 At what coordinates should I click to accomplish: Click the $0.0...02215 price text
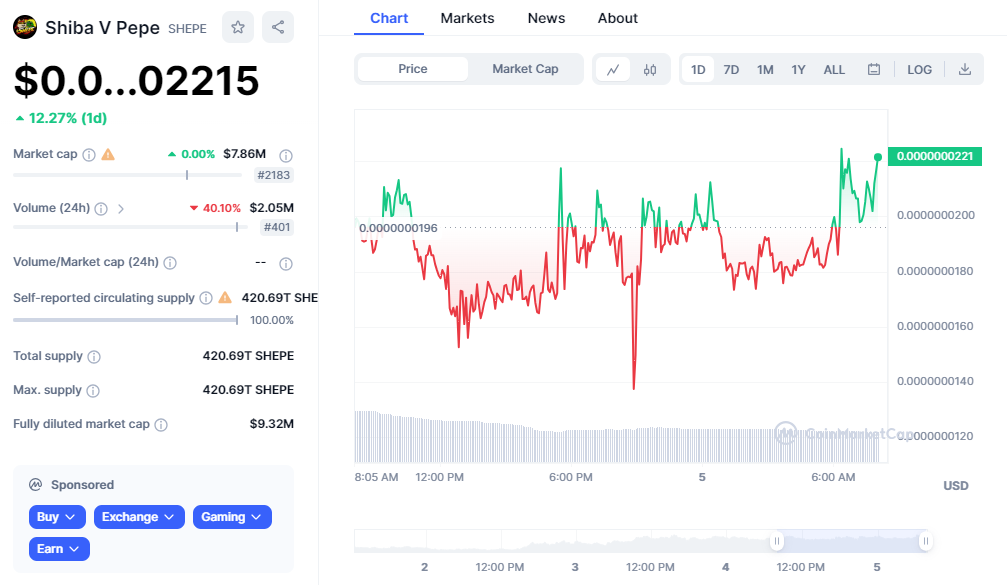(136, 81)
